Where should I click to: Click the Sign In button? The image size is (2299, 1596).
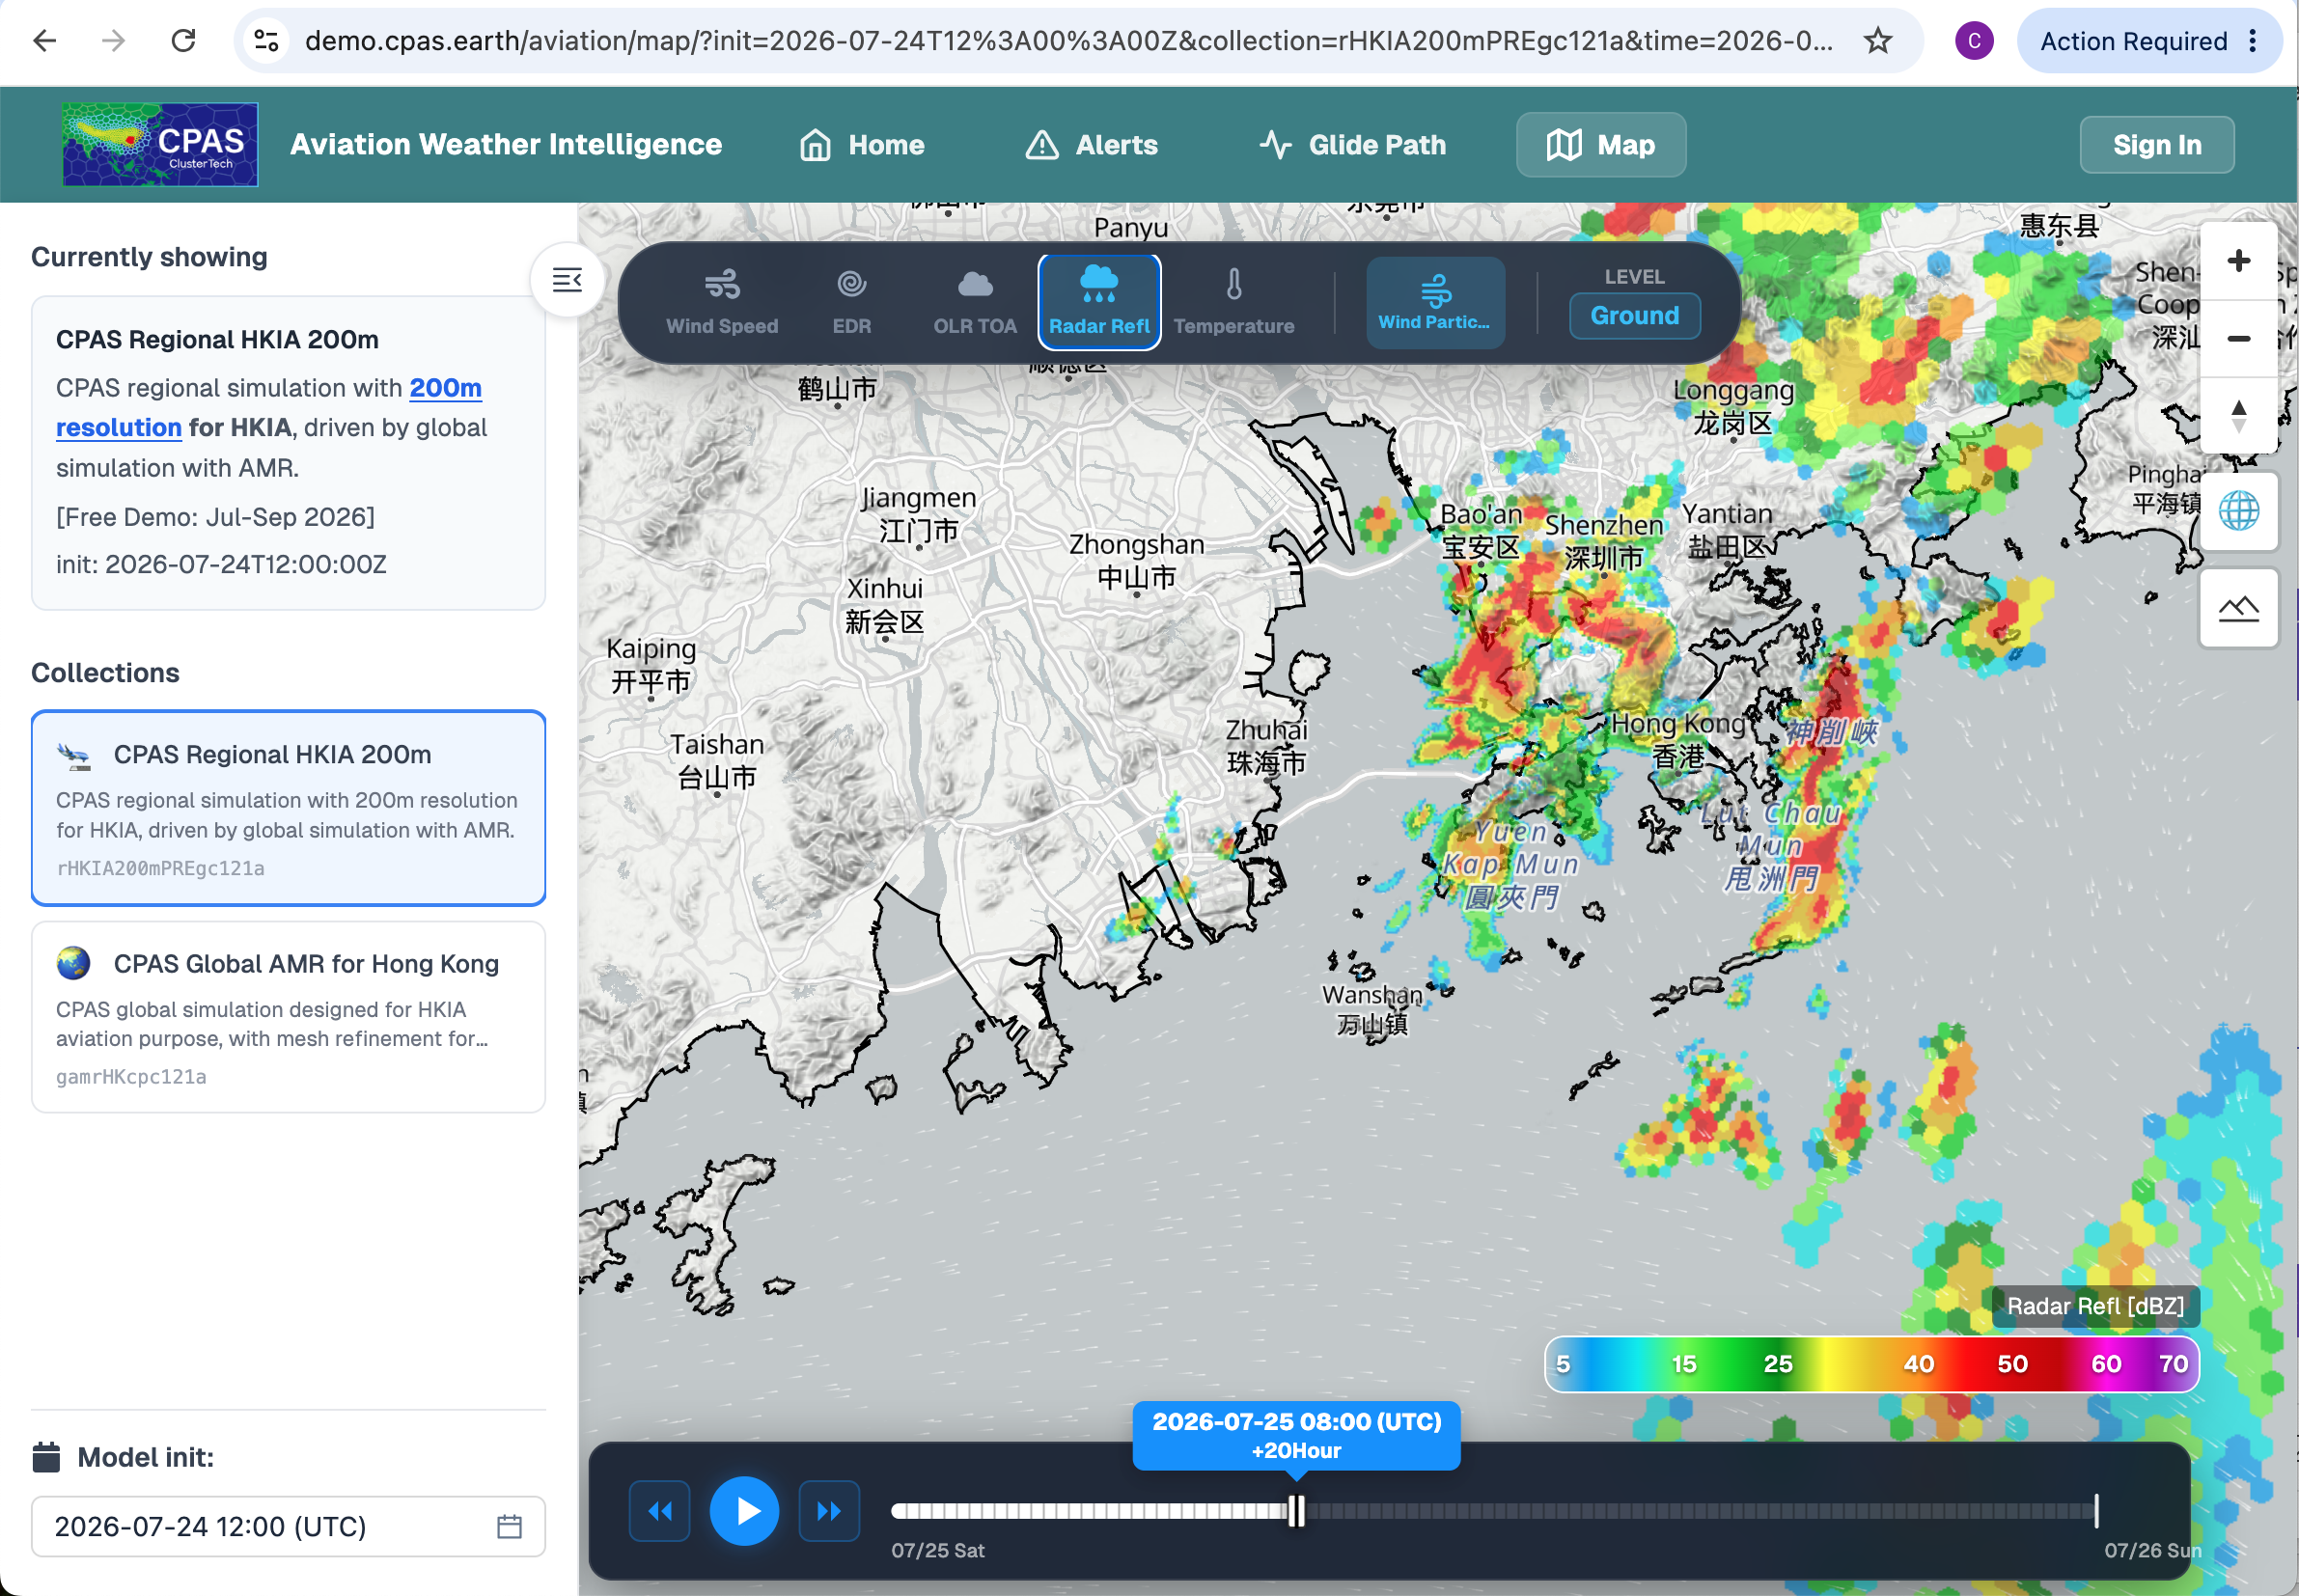click(2156, 145)
